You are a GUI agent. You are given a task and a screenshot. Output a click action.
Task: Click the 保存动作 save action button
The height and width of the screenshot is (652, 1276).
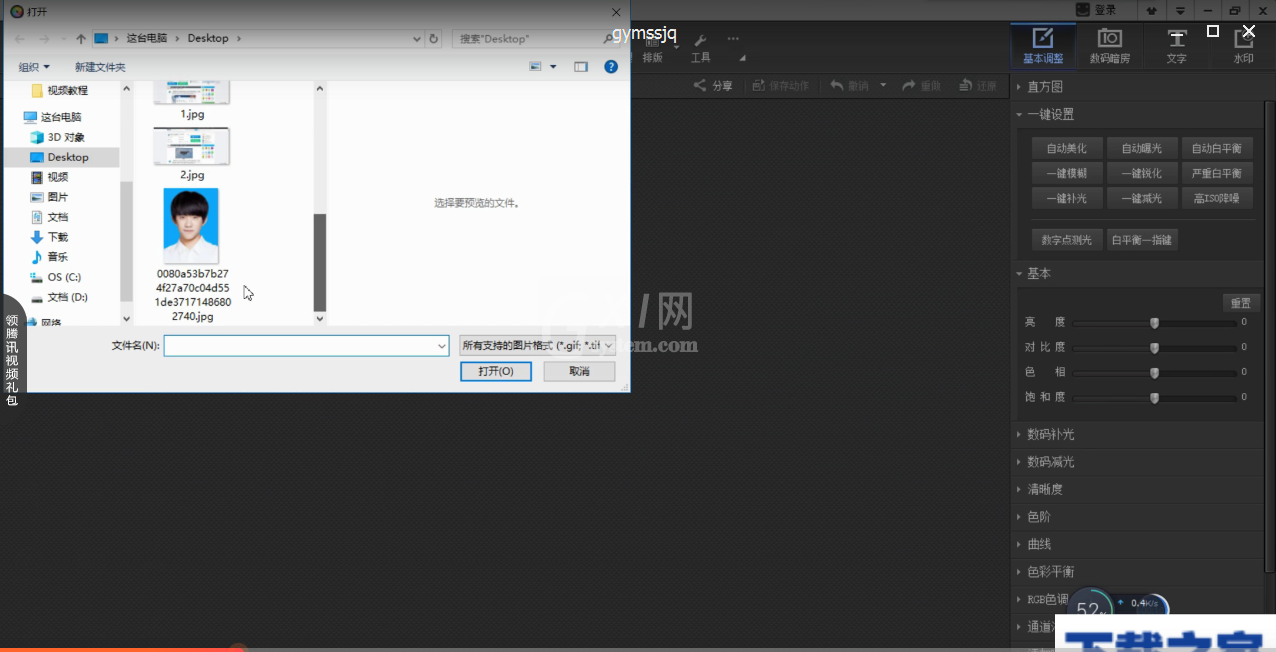tap(780, 86)
